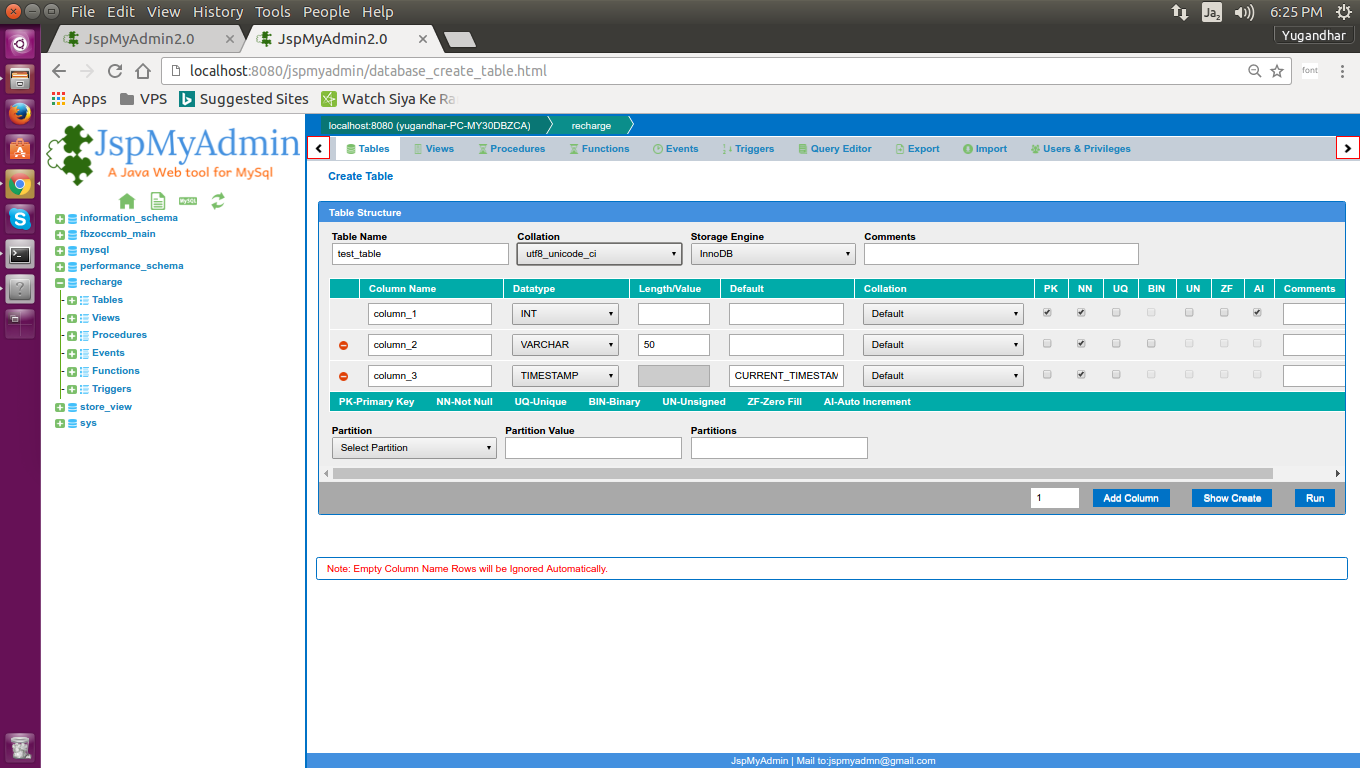The height and width of the screenshot is (768, 1360).
Task: Open the MySQL icon in the sidebar
Action: coord(186,201)
